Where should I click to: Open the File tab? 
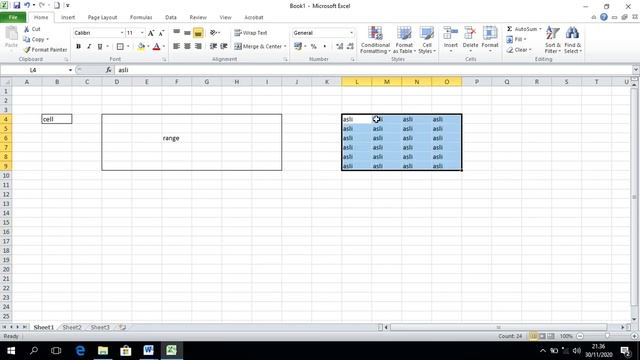(13, 17)
